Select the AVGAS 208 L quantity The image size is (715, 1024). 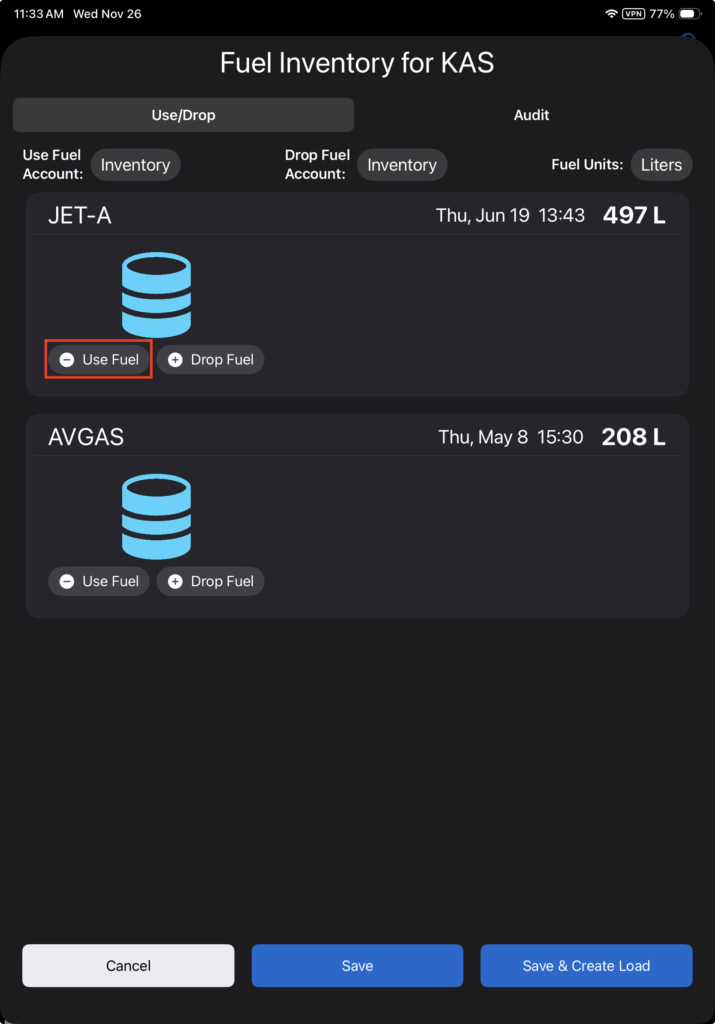click(x=633, y=436)
